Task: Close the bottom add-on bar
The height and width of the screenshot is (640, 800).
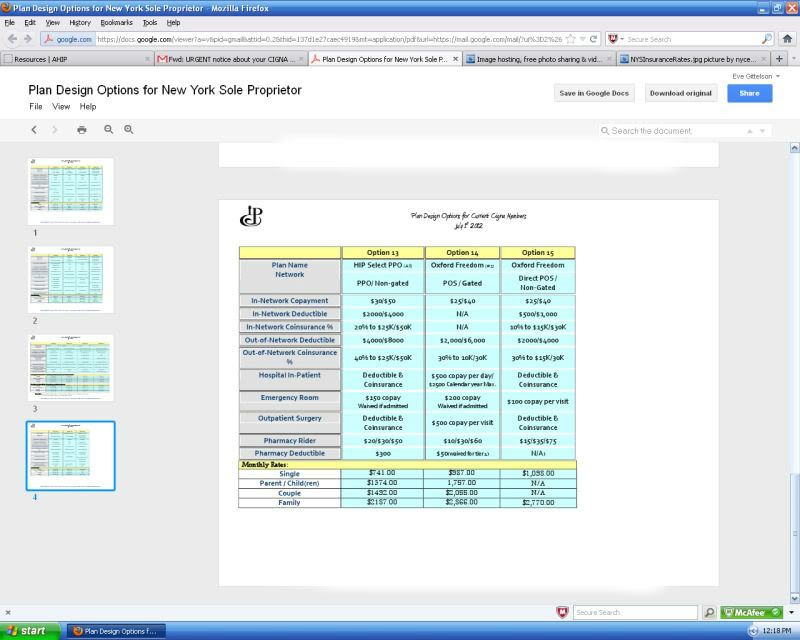Action: coord(8,612)
